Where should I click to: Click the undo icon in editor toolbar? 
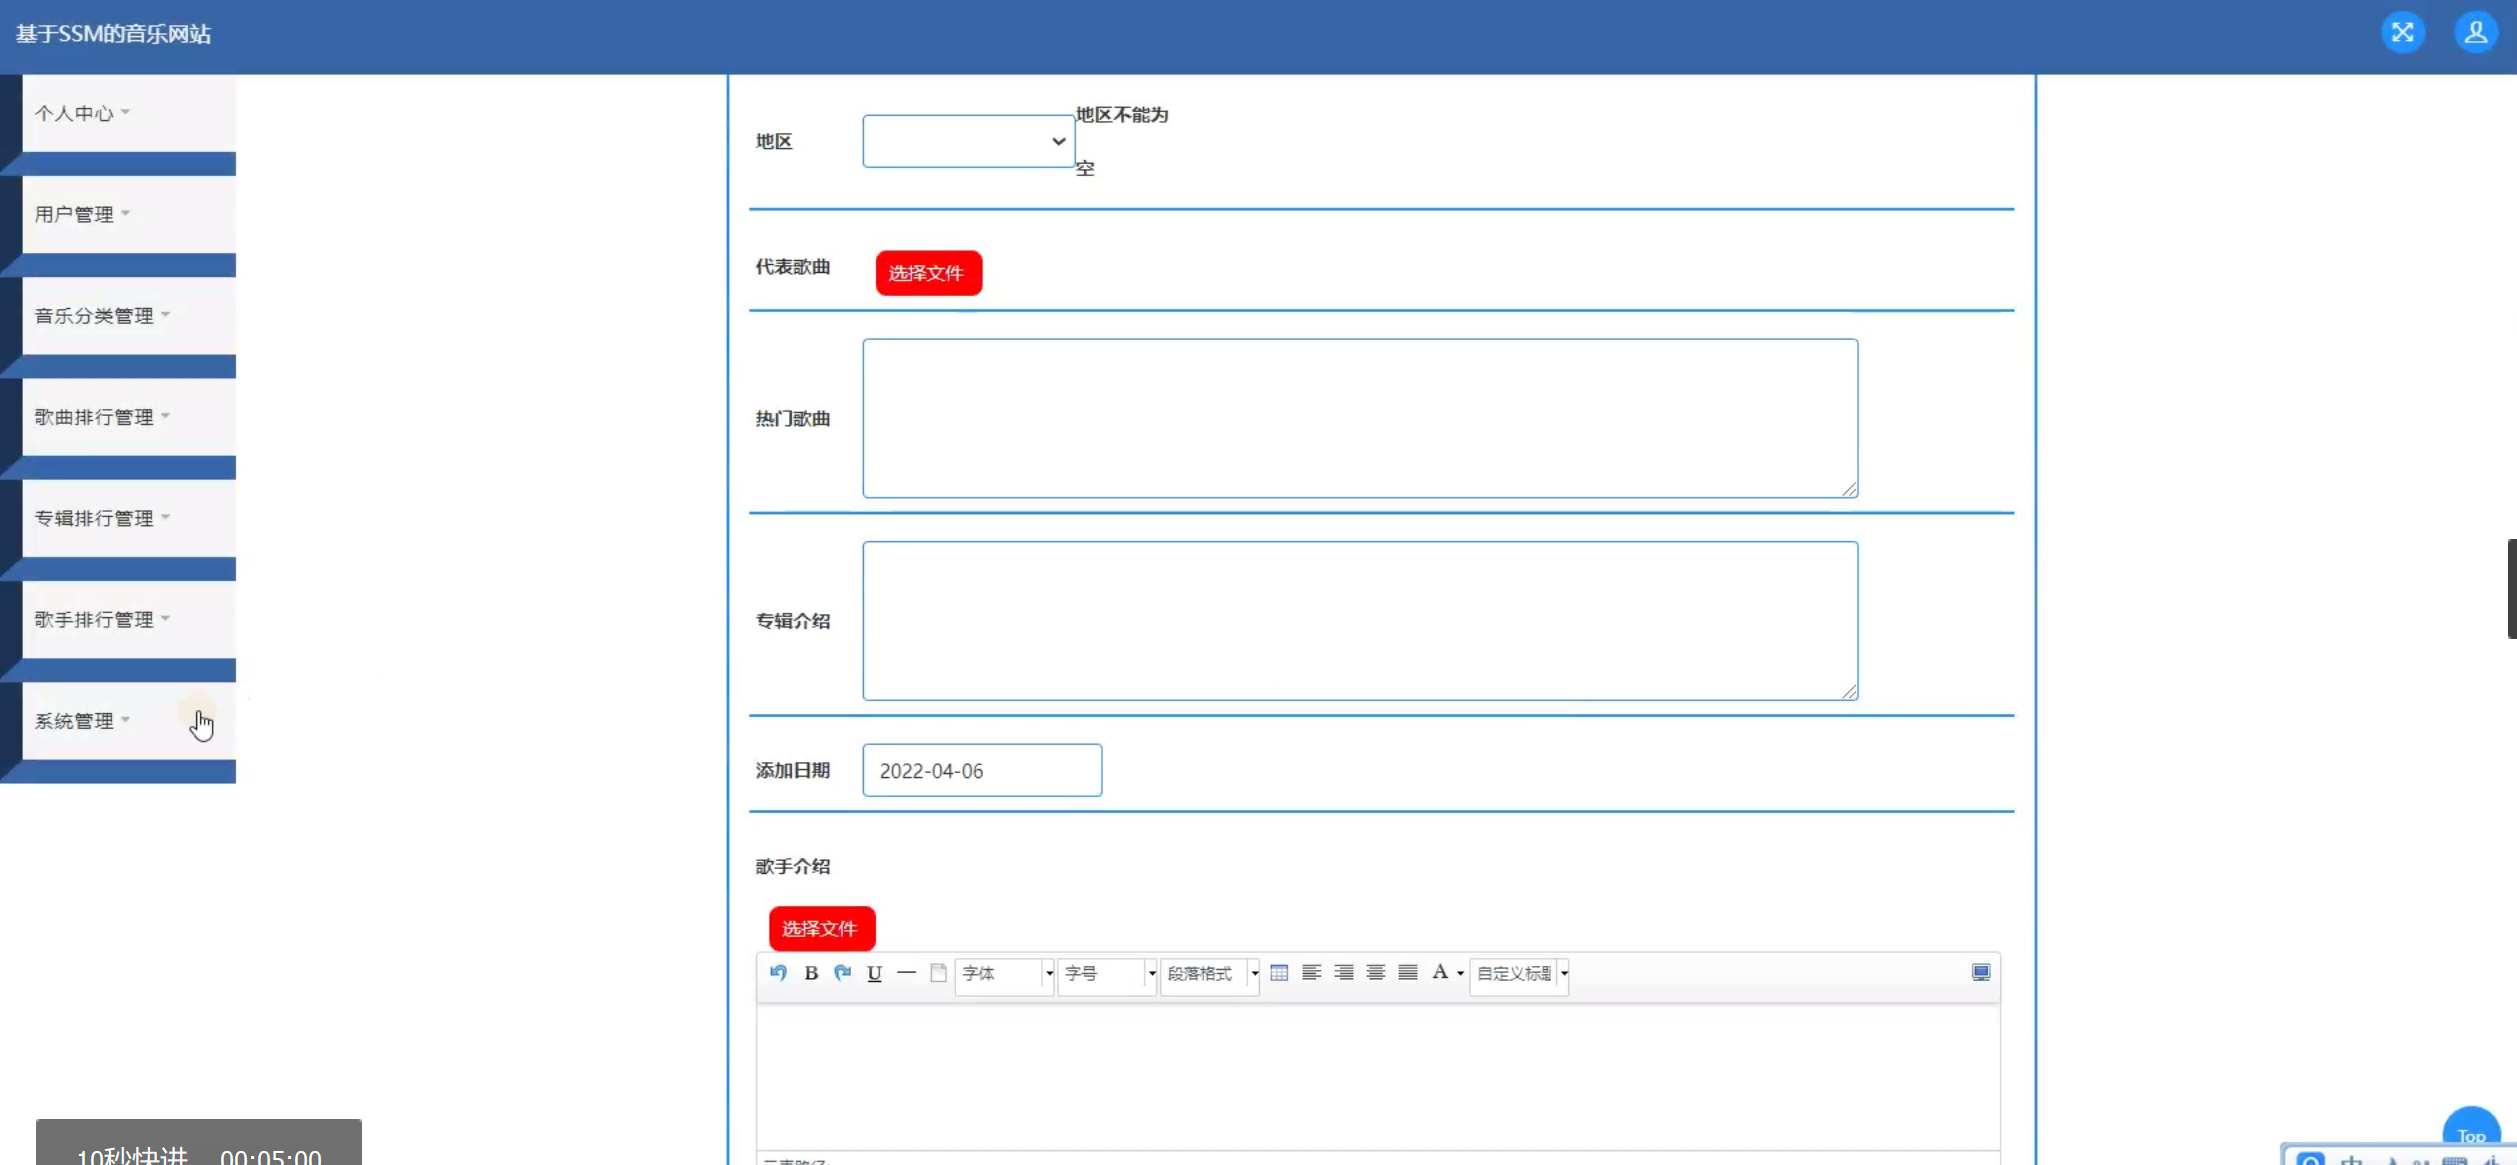pyautogui.click(x=778, y=972)
